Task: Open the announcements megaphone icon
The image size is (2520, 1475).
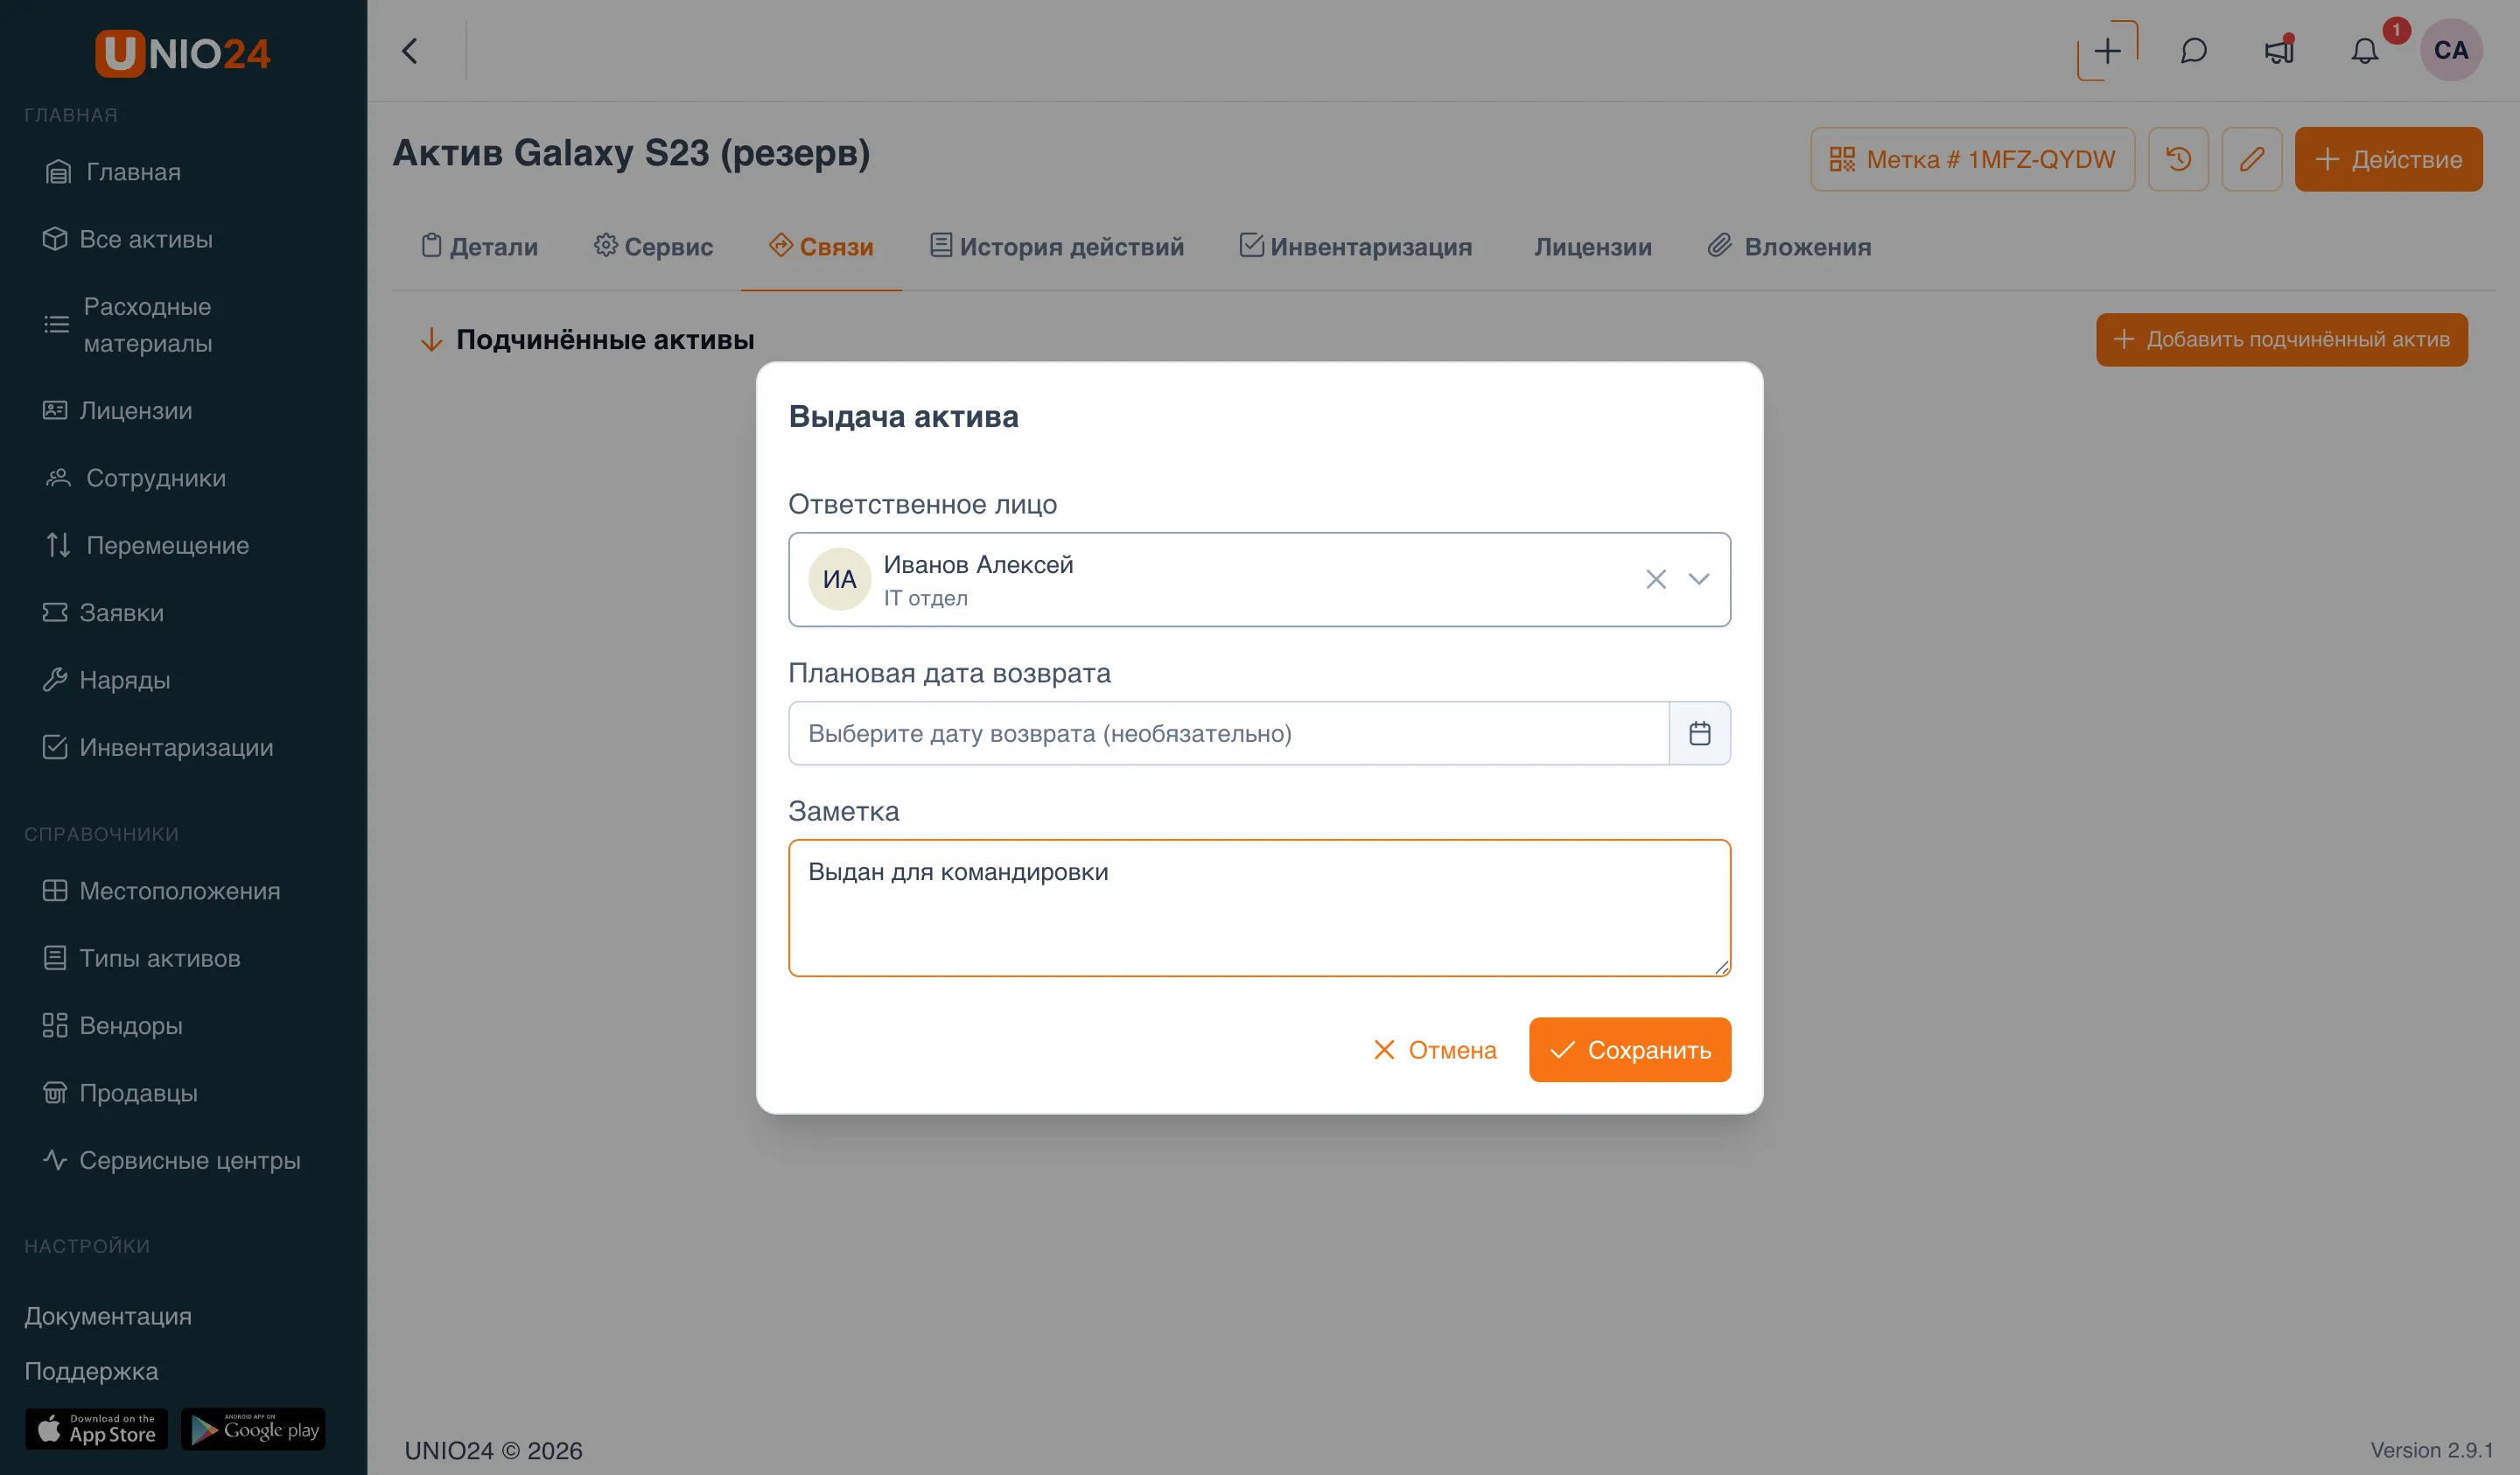Action: [2279, 51]
